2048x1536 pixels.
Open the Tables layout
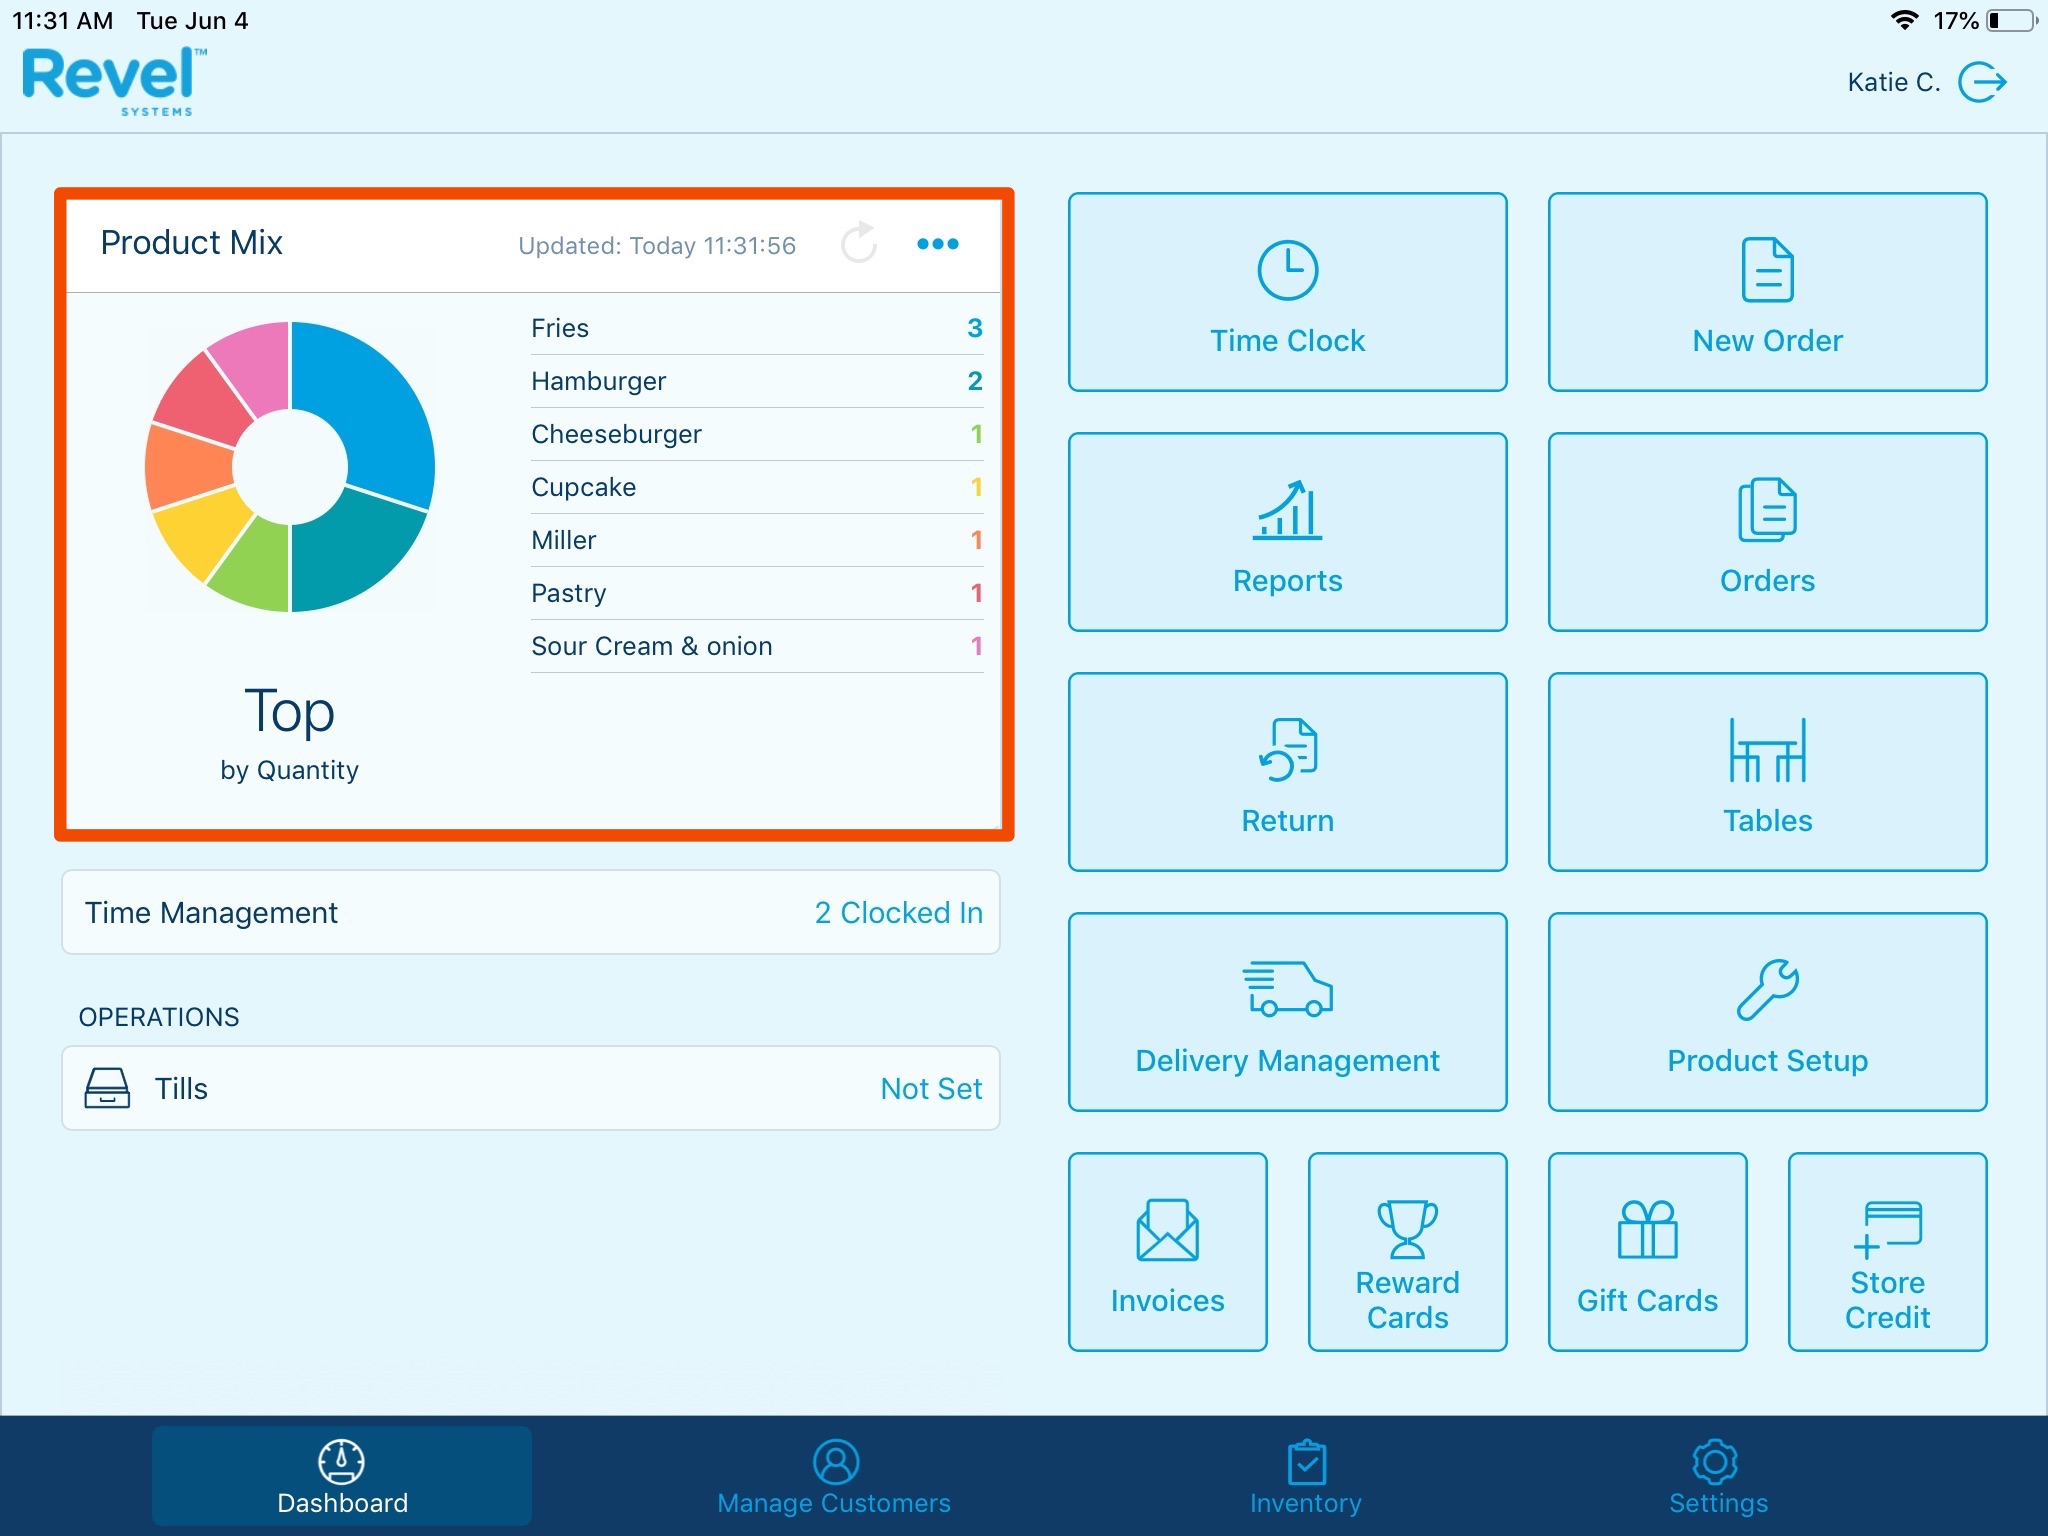1766,771
